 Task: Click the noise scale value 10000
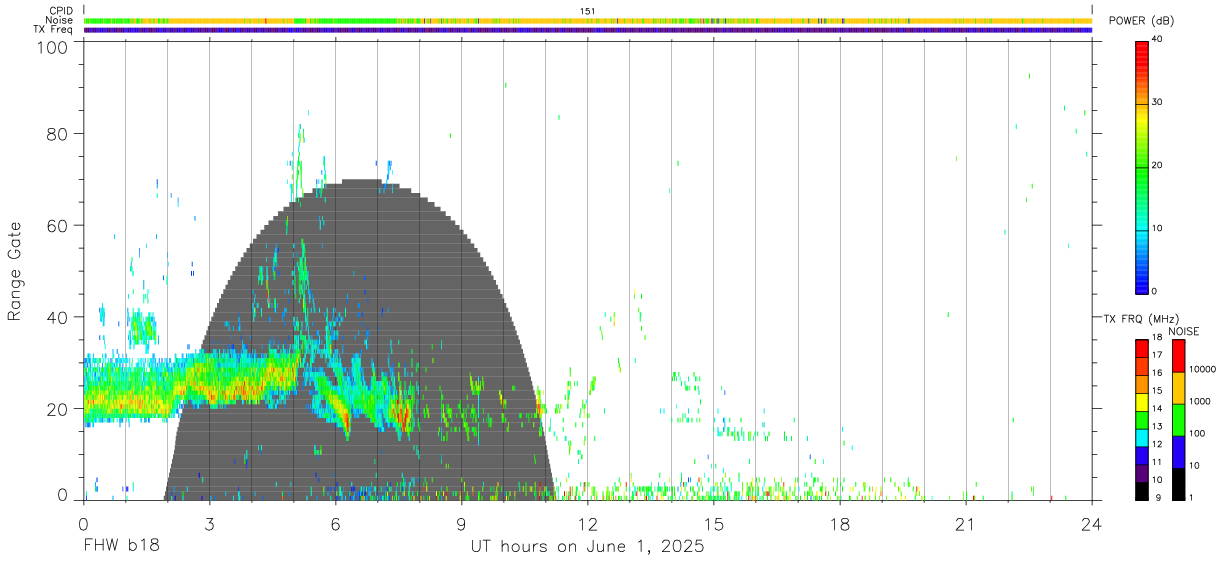(x=1203, y=369)
